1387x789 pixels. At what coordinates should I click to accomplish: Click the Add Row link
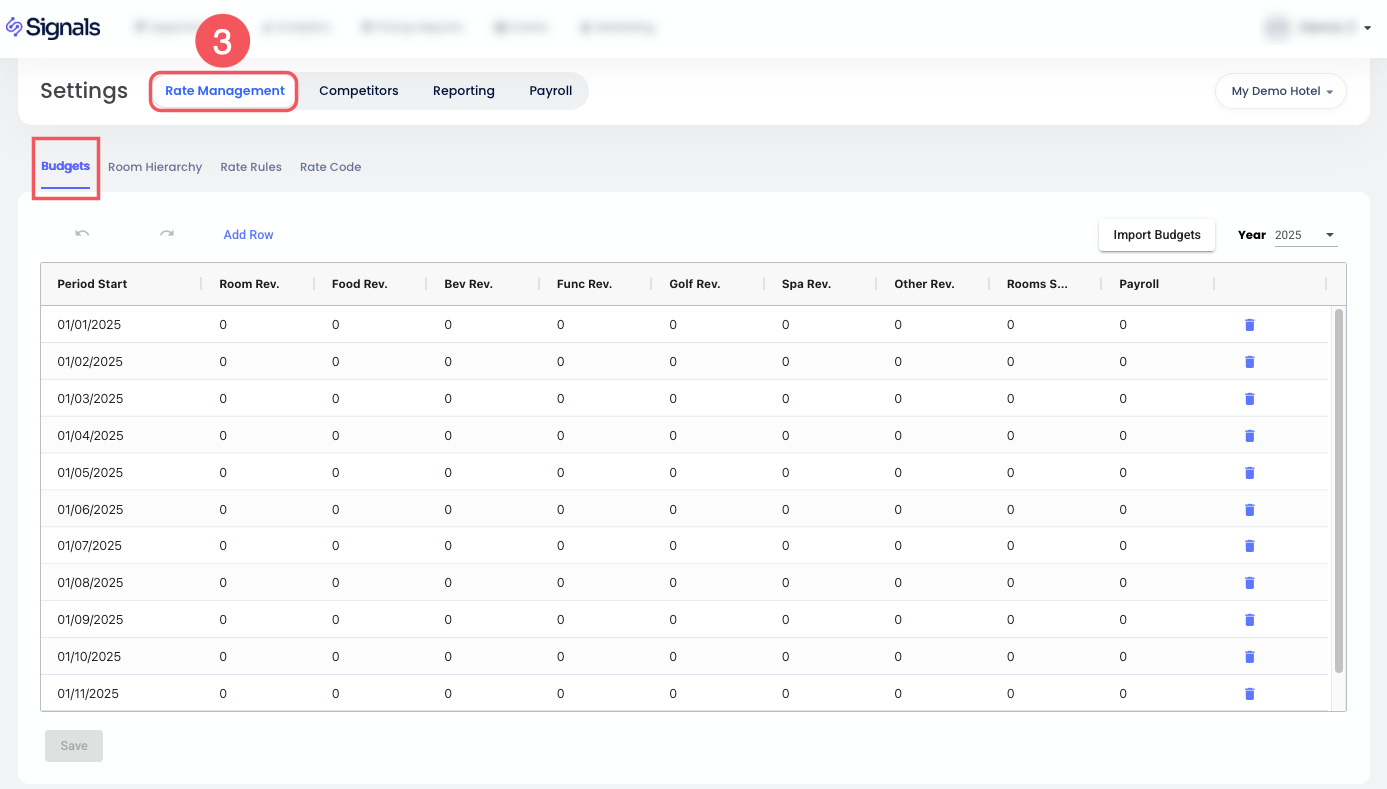(x=248, y=235)
